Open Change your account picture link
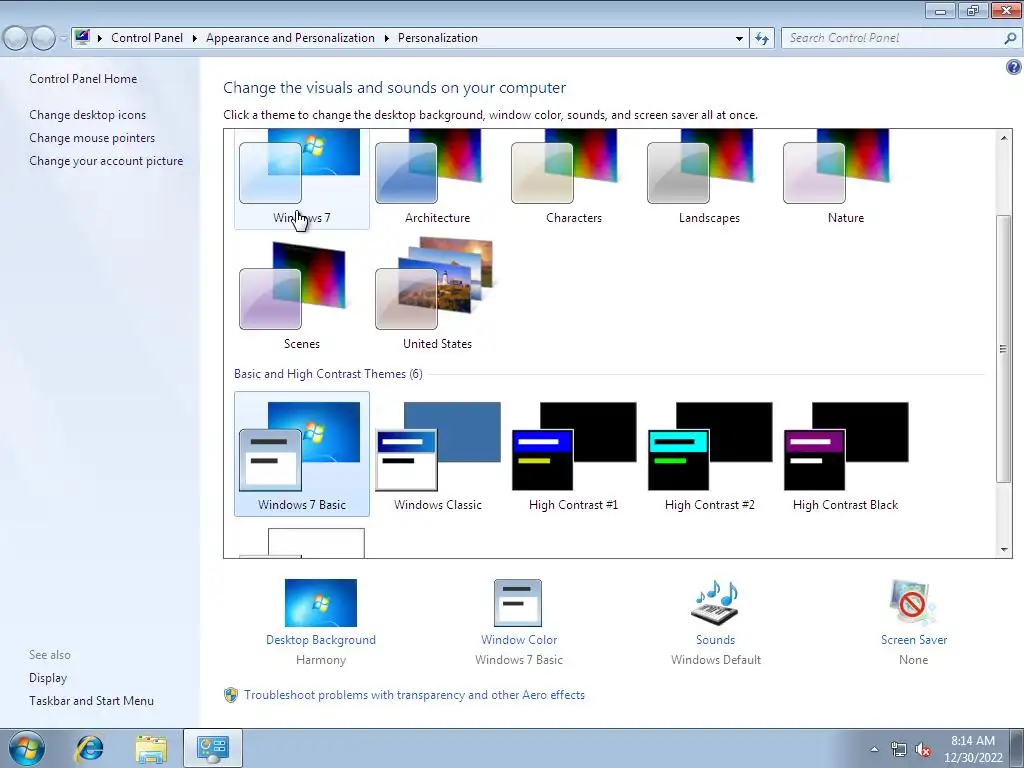This screenshot has width=1024, height=768. click(x=106, y=161)
